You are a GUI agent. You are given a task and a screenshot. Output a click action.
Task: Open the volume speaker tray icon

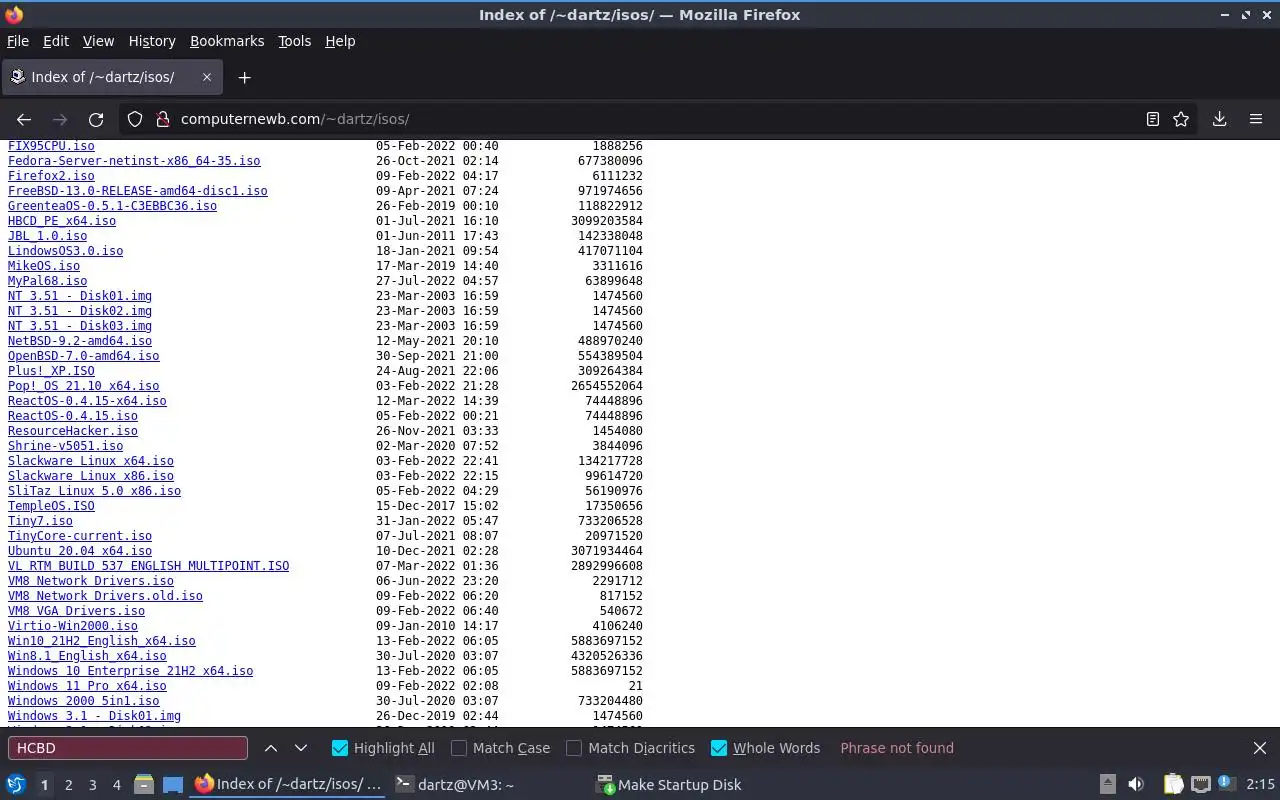(1136, 785)
